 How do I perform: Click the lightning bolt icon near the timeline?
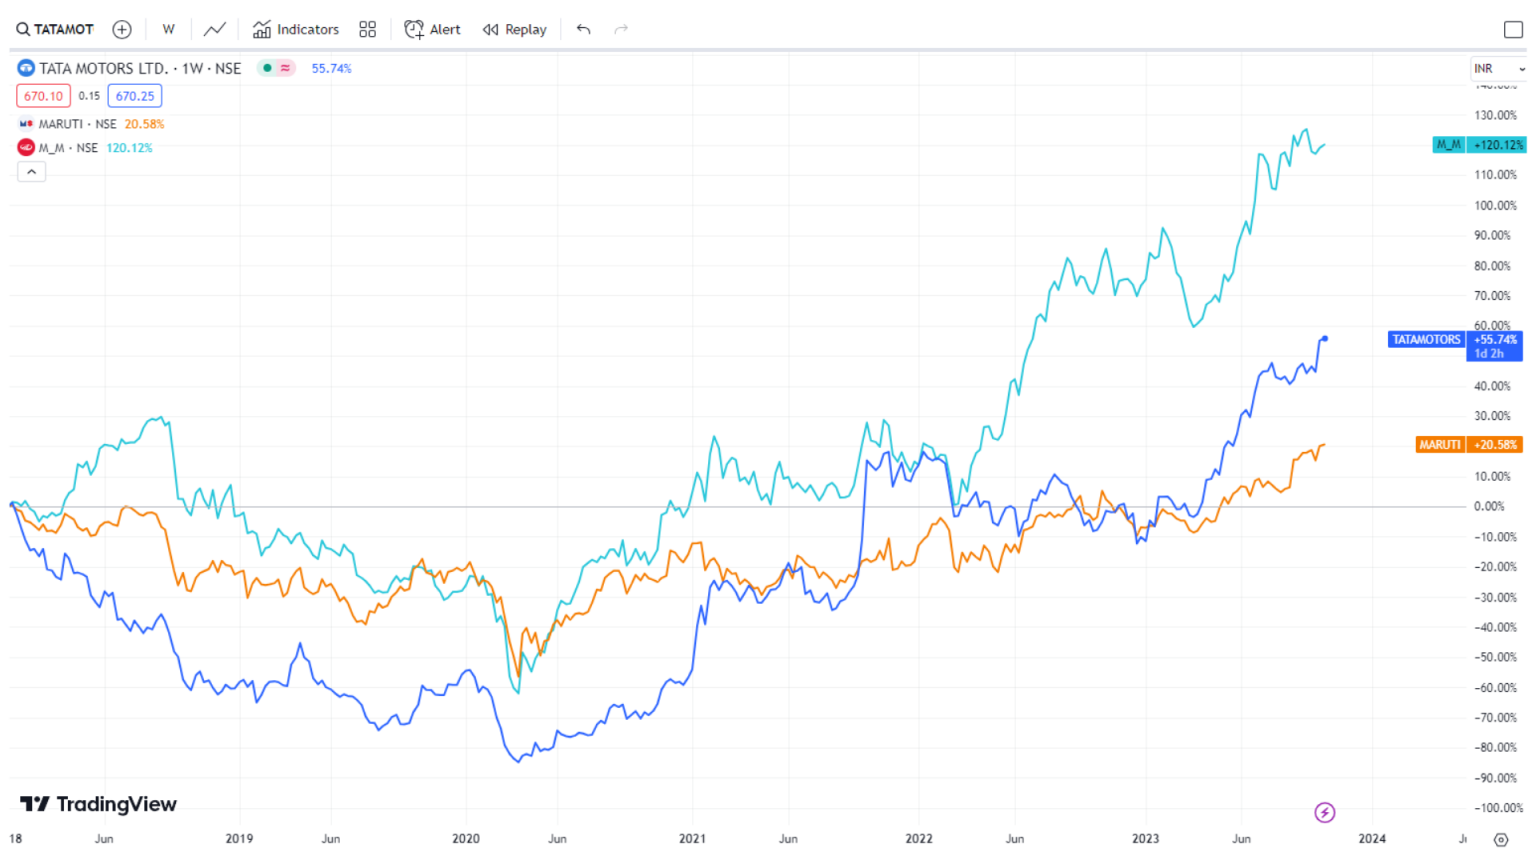click(1324, 812)
